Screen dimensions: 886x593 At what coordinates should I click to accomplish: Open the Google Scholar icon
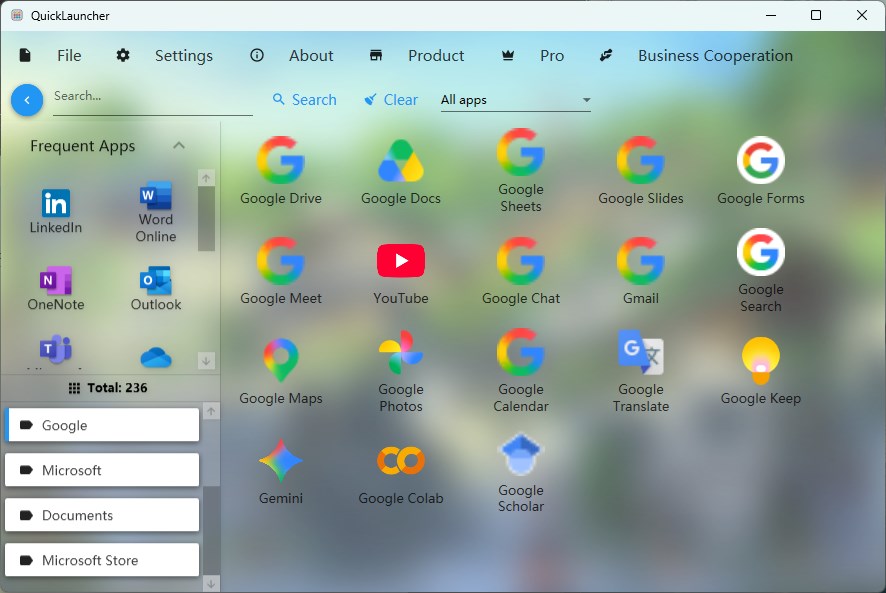(520, 454)
